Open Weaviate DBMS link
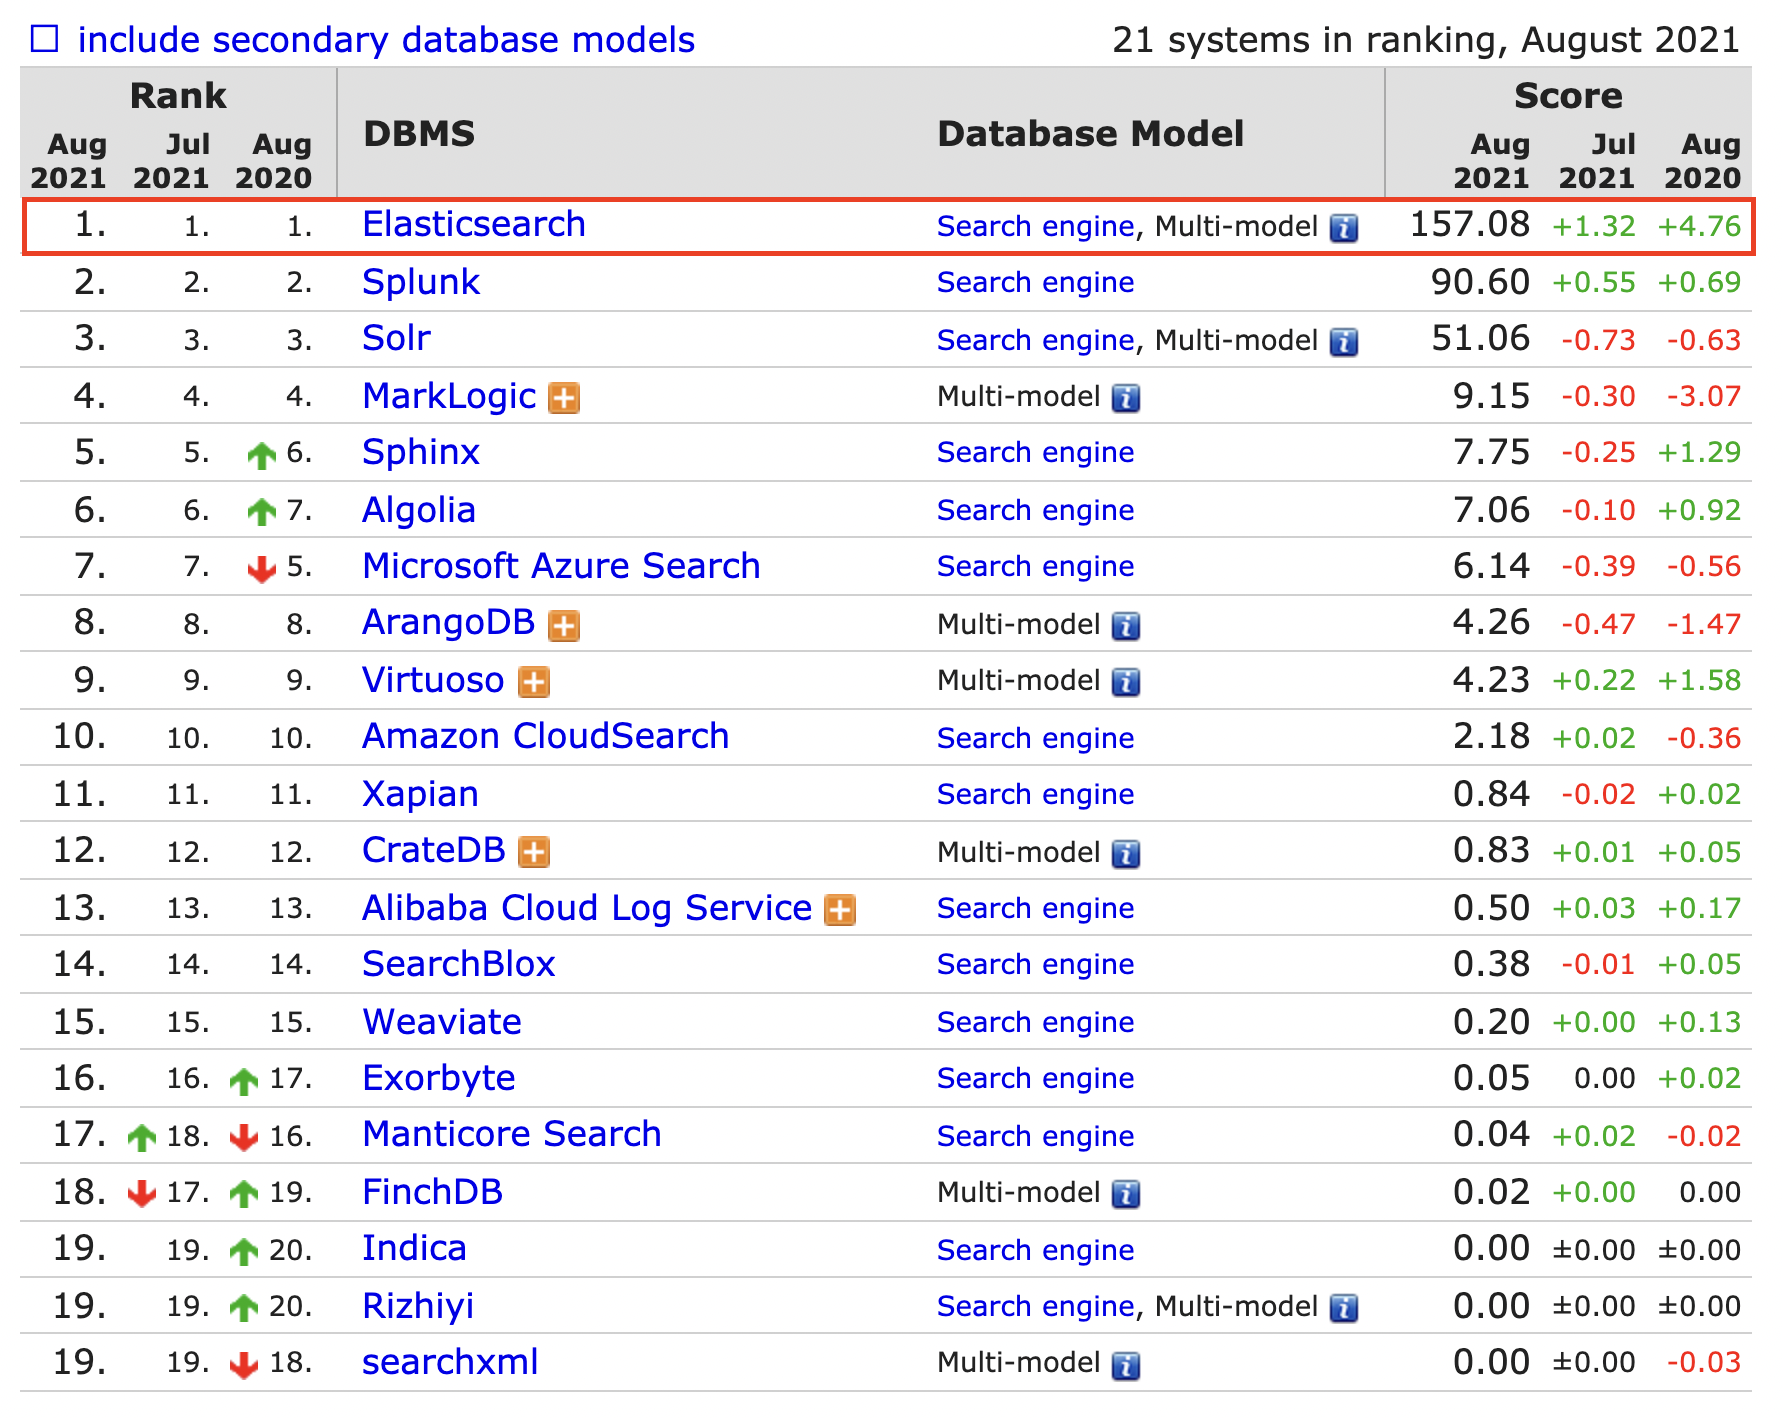Screen dimensions: 1782x1418 [442, 1022]
